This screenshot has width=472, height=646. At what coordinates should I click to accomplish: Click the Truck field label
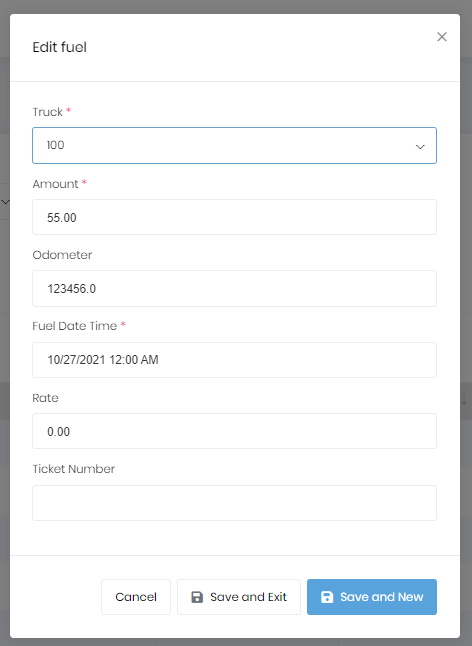click(x=48, y=112)
